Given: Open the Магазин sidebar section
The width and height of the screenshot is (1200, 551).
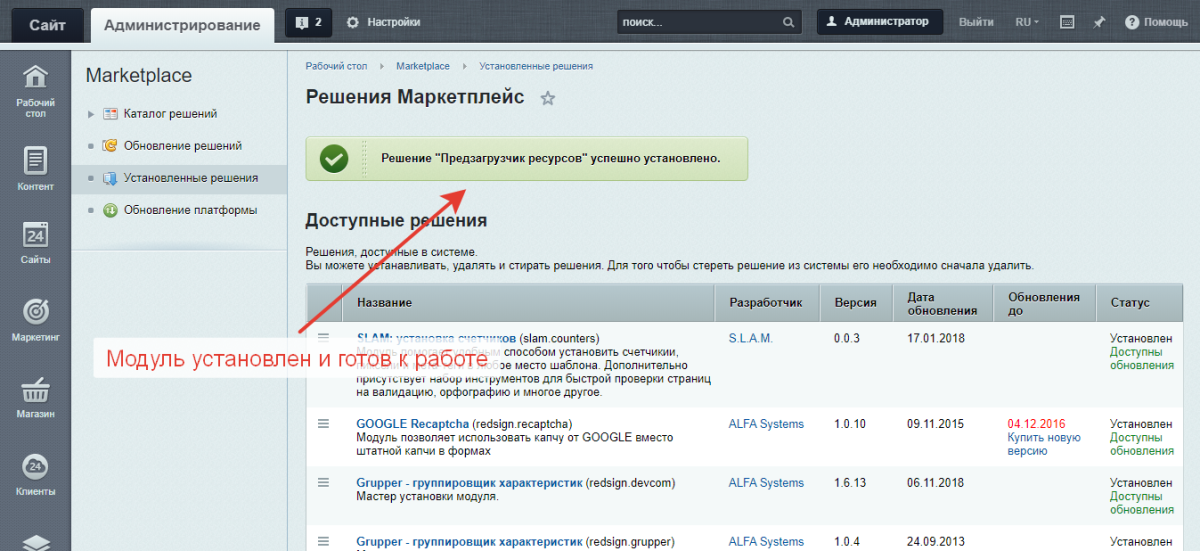Looking at the screenshot, I should (35, 396).
